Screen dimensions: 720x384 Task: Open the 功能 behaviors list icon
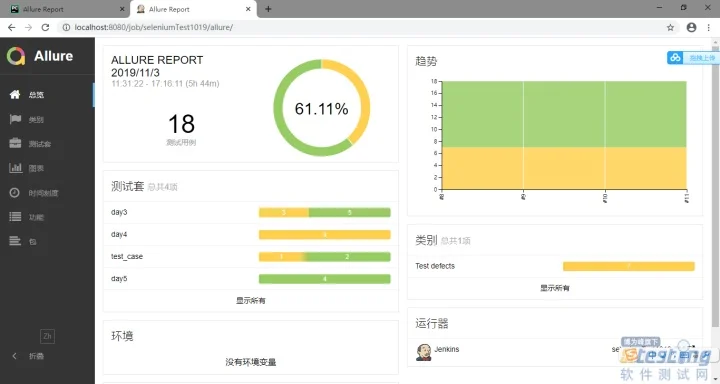[x=15, y=217]
